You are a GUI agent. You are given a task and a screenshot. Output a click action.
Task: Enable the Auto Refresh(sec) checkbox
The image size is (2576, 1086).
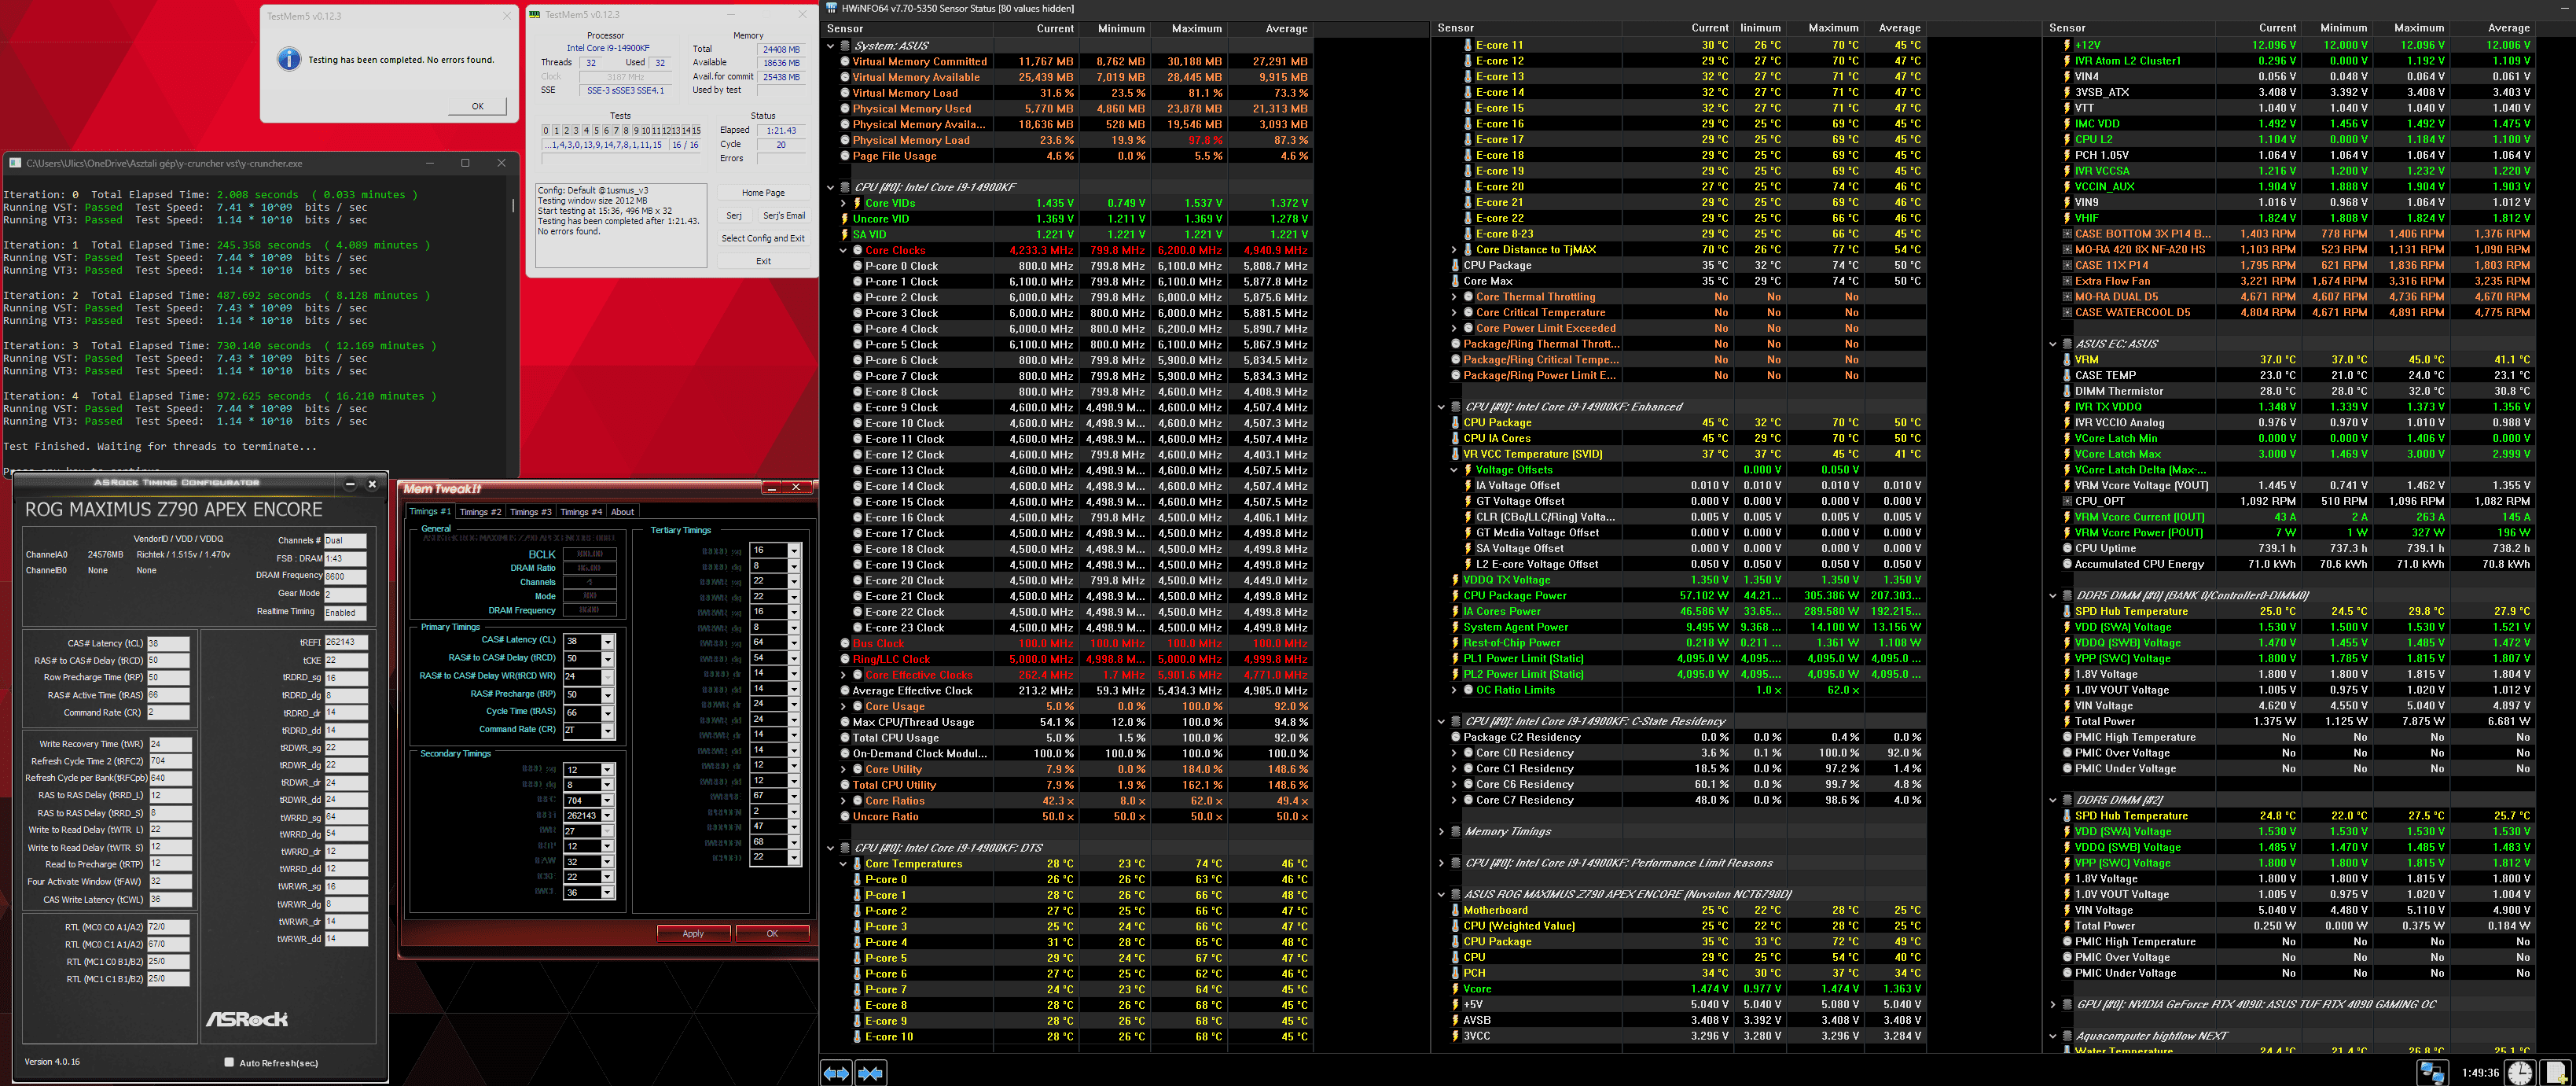click(x=229, y=1063)
